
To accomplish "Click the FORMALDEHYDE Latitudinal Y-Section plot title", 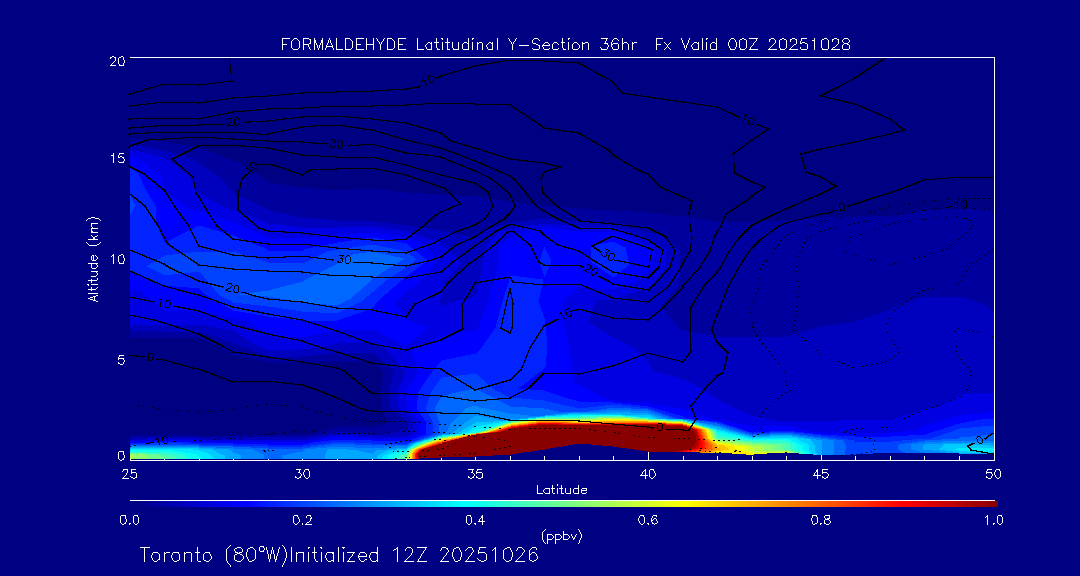I will [566, 45].
